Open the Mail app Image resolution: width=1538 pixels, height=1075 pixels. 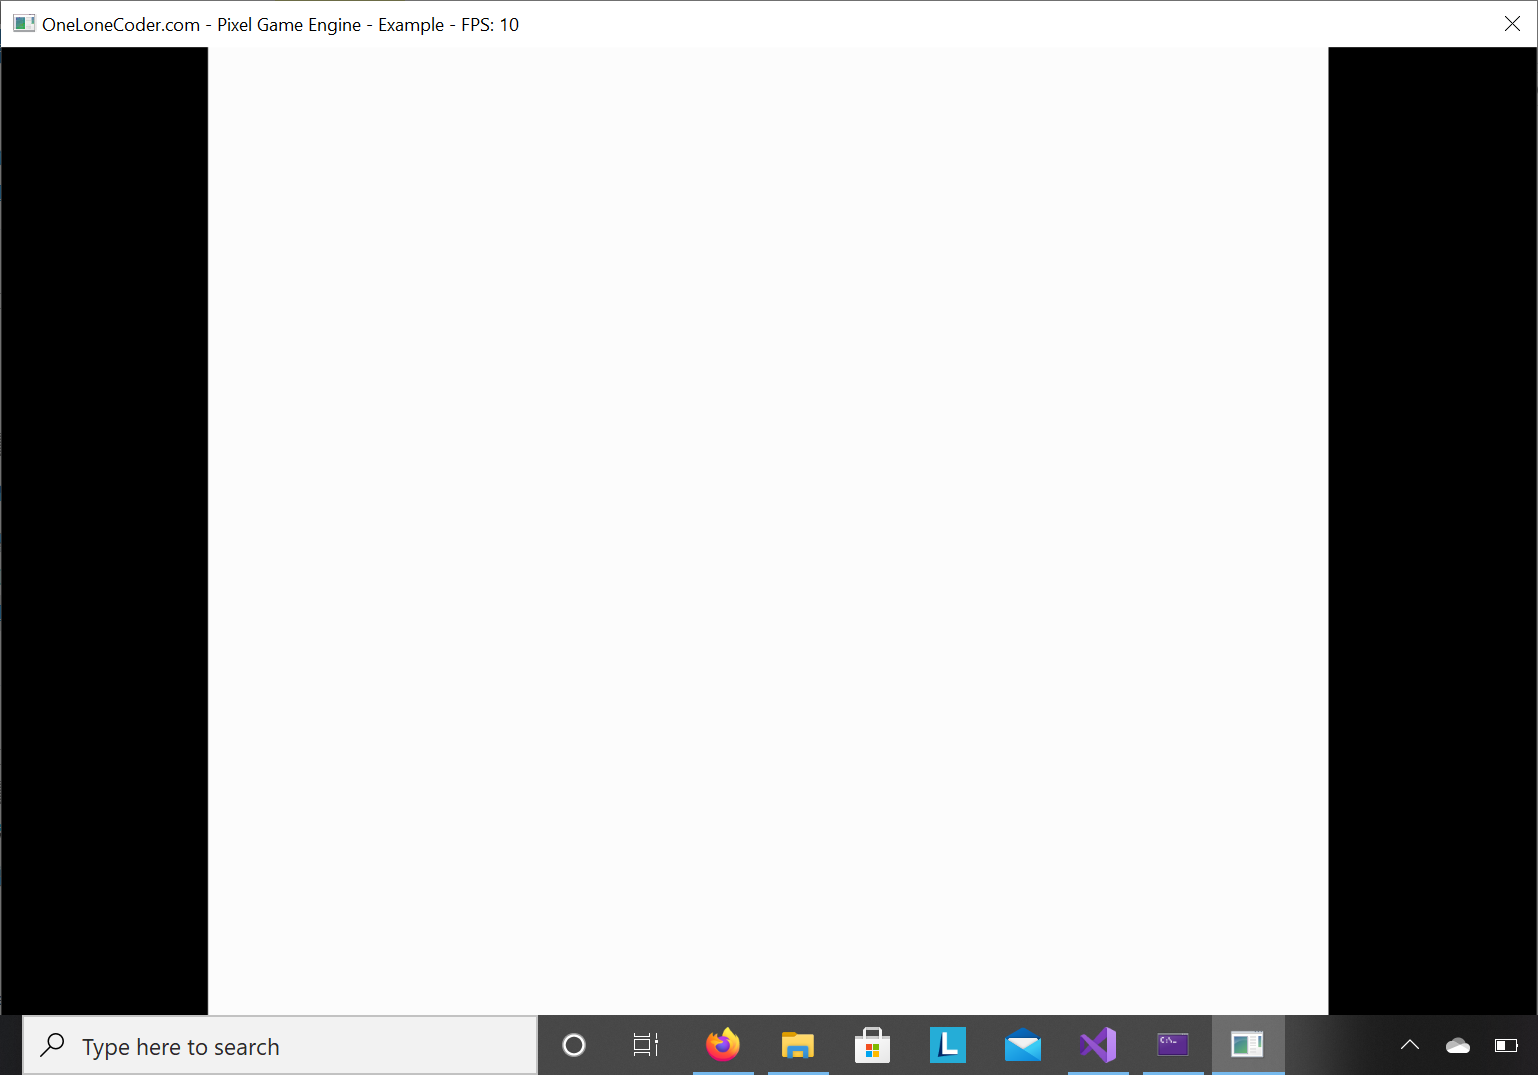(x=1023, y=1045)
